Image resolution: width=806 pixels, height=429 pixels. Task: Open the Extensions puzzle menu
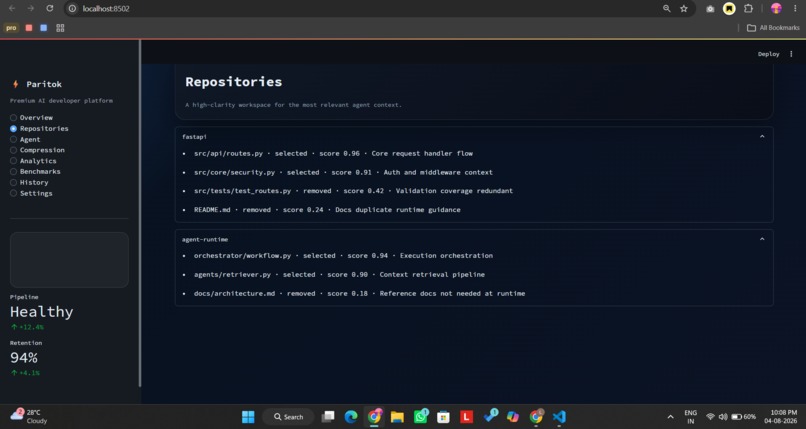pyautogui.click(x=748, y=9)
